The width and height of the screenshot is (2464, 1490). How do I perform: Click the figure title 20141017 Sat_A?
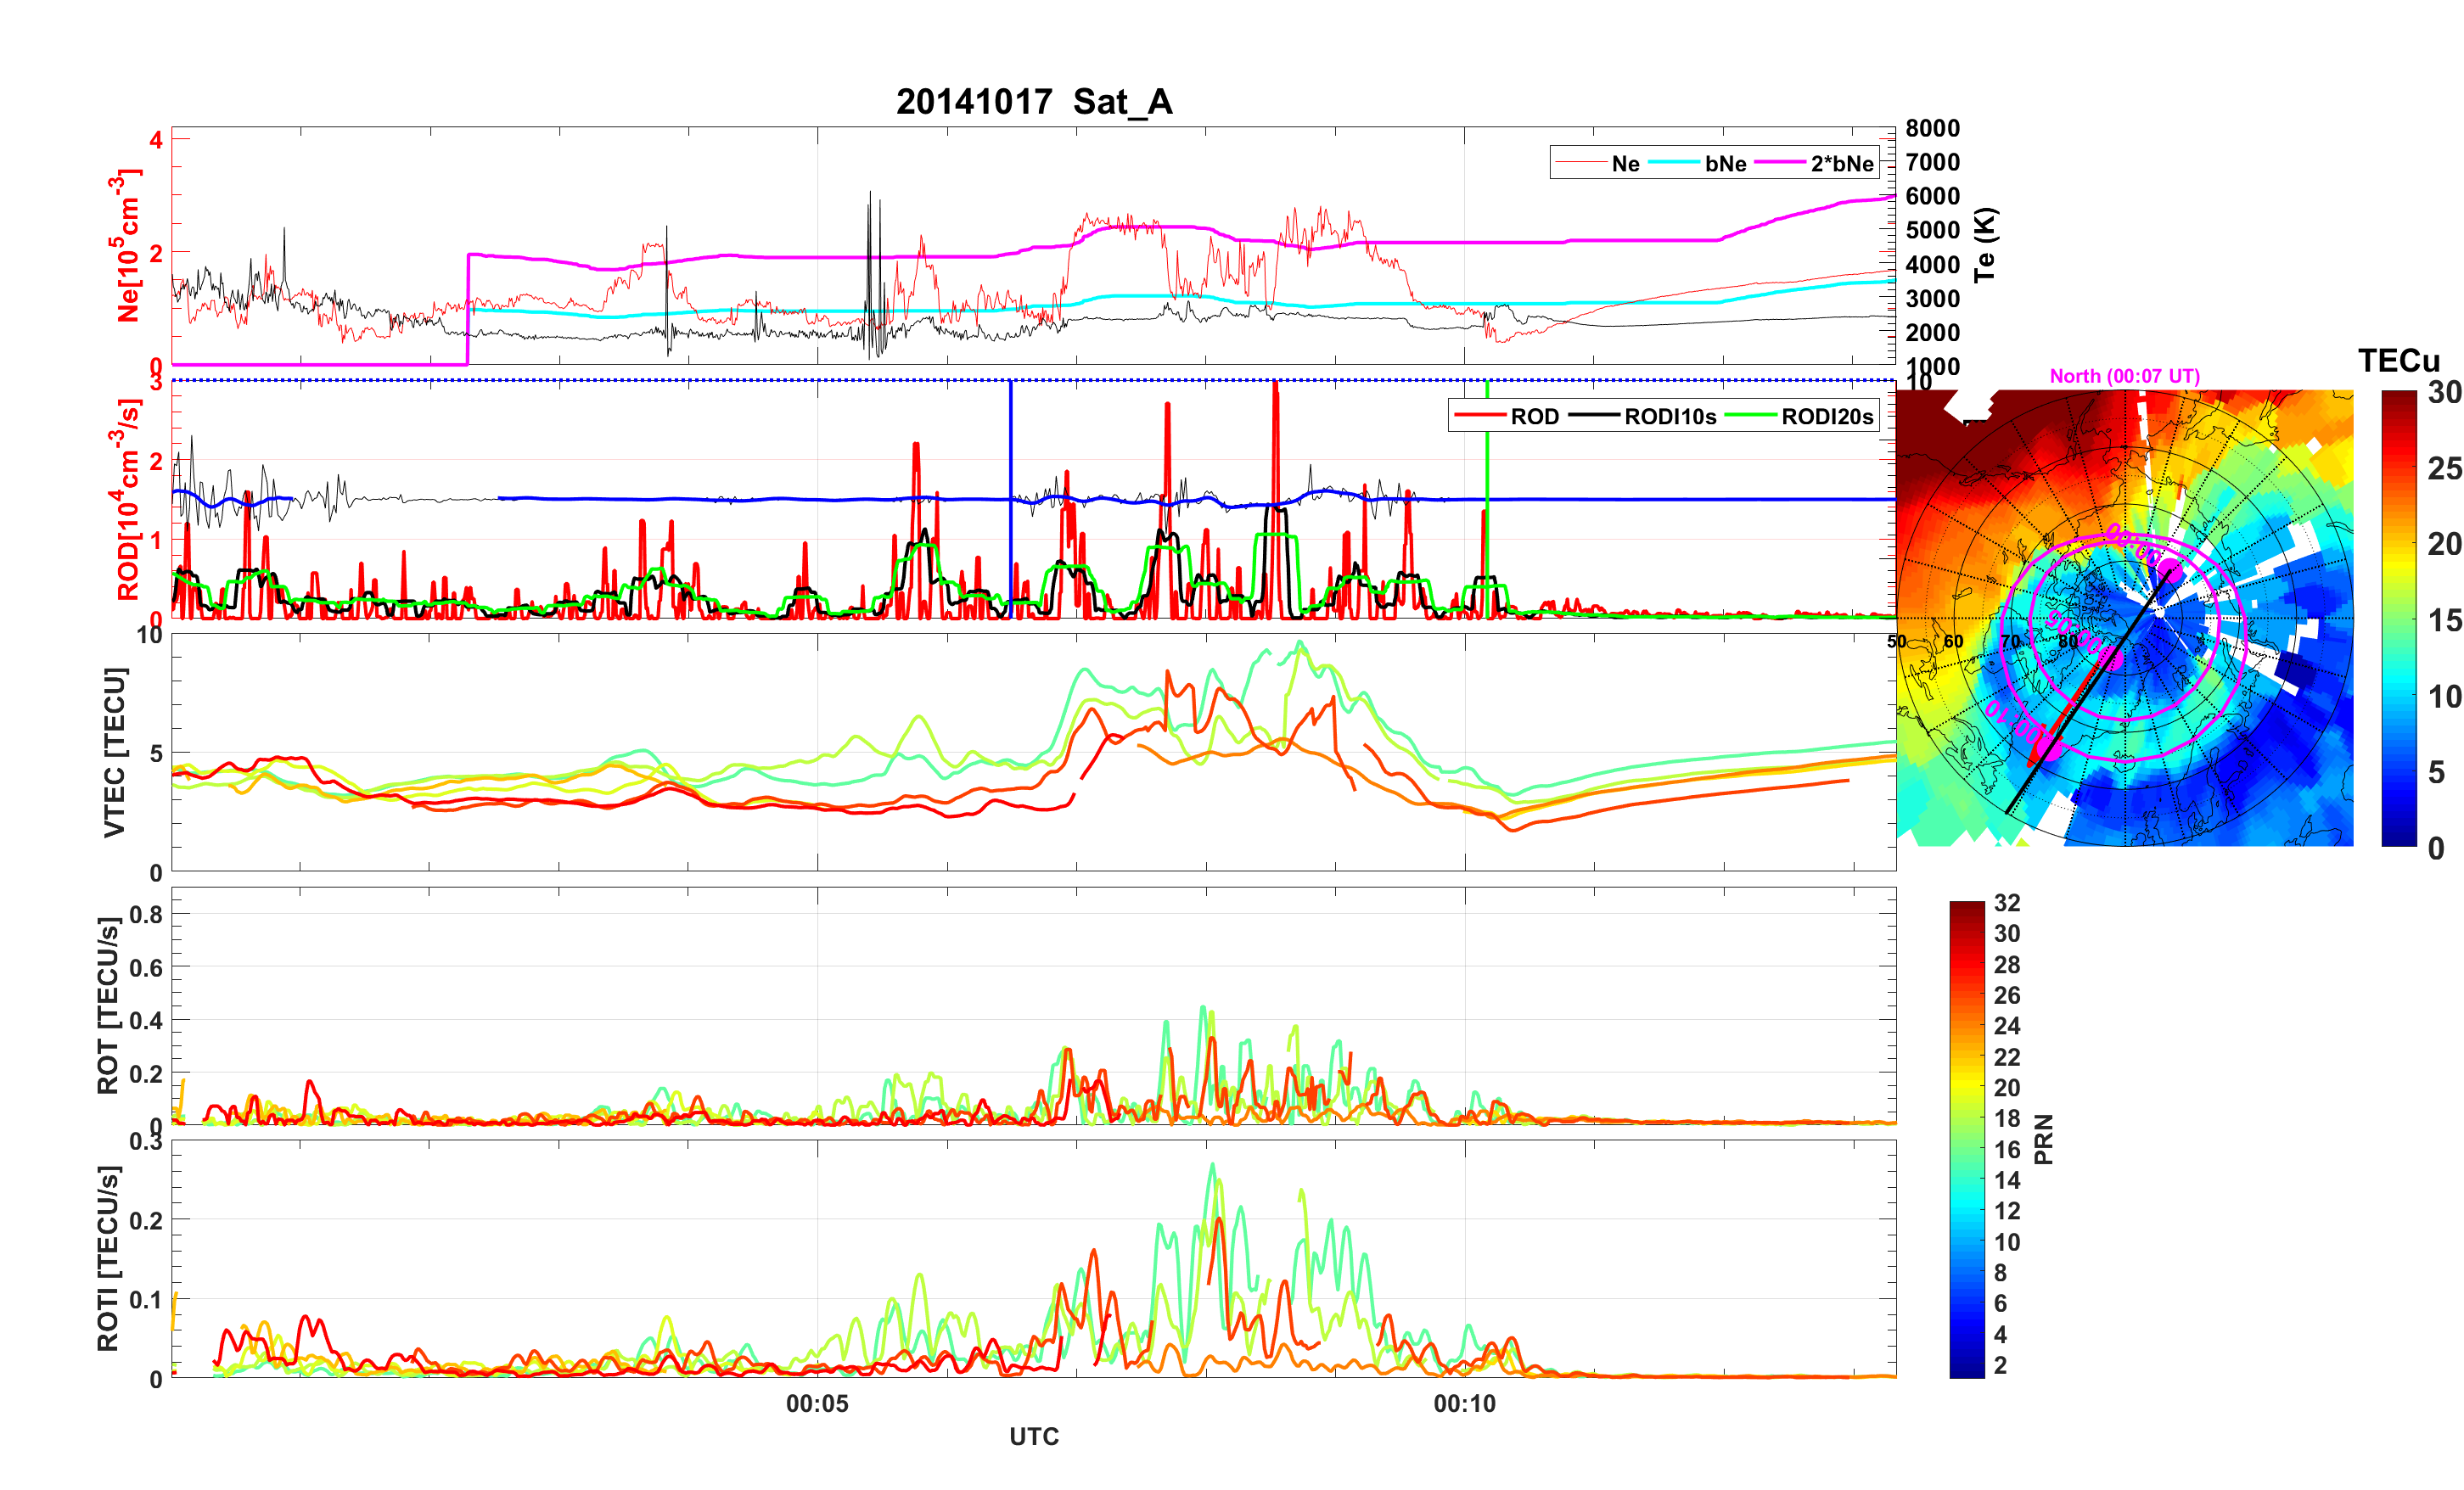coord(1033,101)
